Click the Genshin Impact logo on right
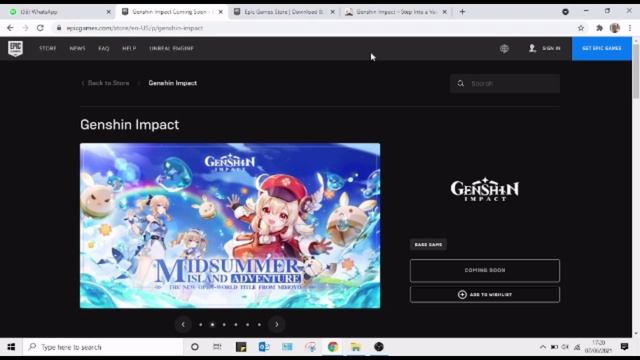This screenshot has width=640, height=360. (484, 189)
